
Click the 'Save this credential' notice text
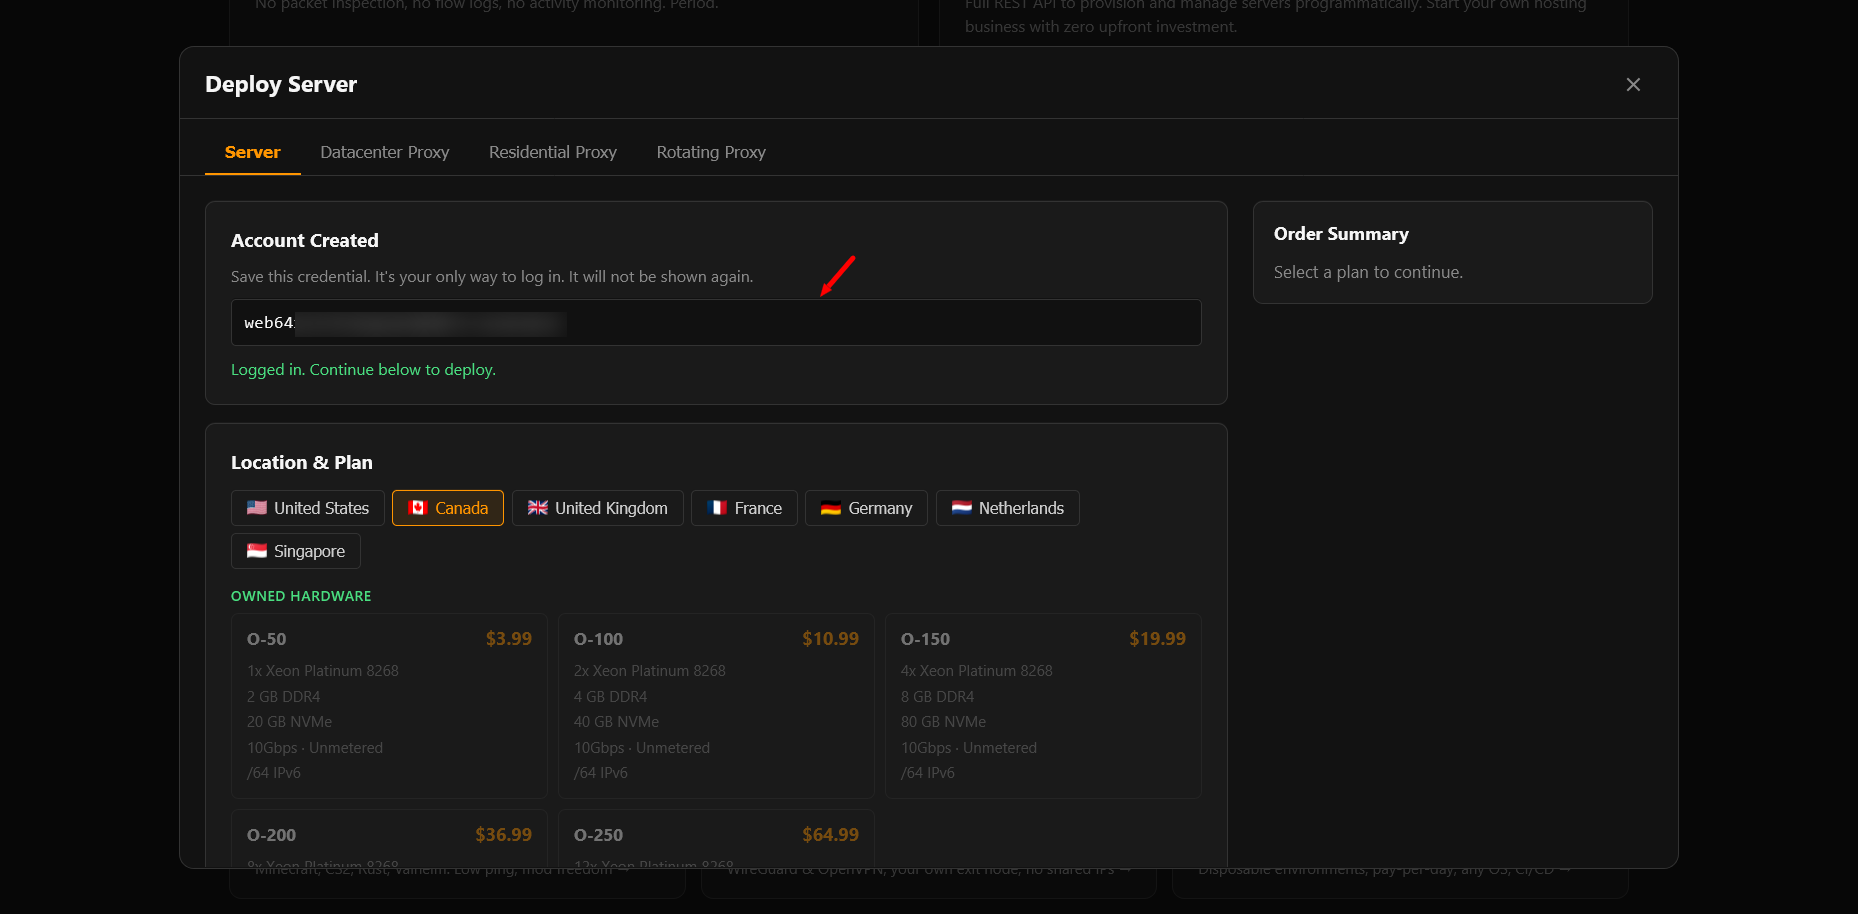pos(492,277)
